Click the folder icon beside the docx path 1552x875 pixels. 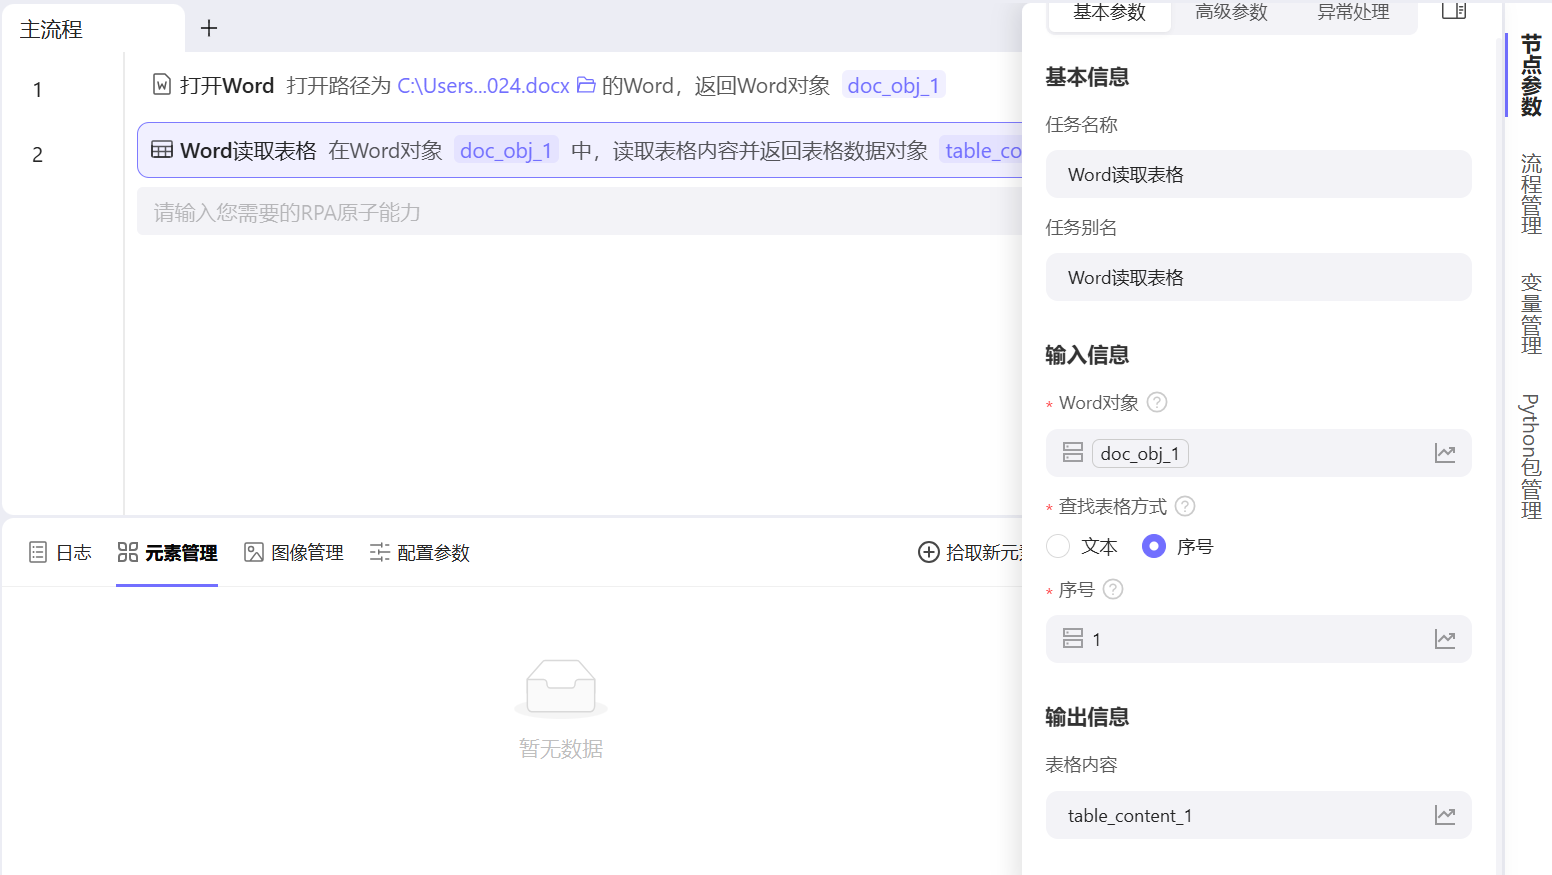point(586,85)
